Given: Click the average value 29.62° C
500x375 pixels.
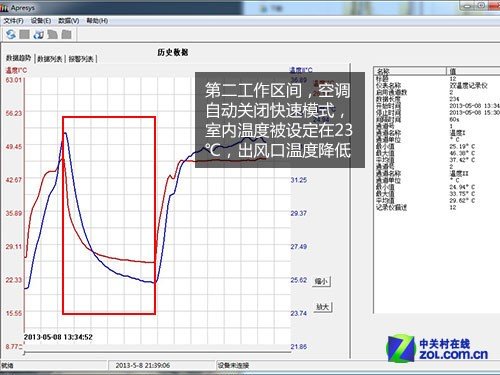Looking at the screenshot, I should [462, 200].
